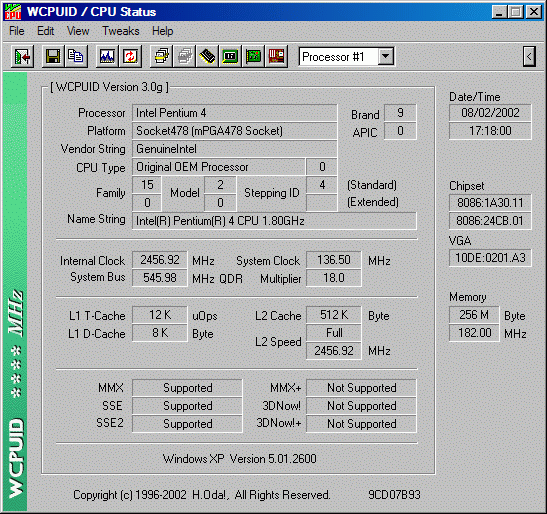Click the Internal Clock value '2456.92'
The width and height of the screenshot is (547, 514).
tap(160, 260)
